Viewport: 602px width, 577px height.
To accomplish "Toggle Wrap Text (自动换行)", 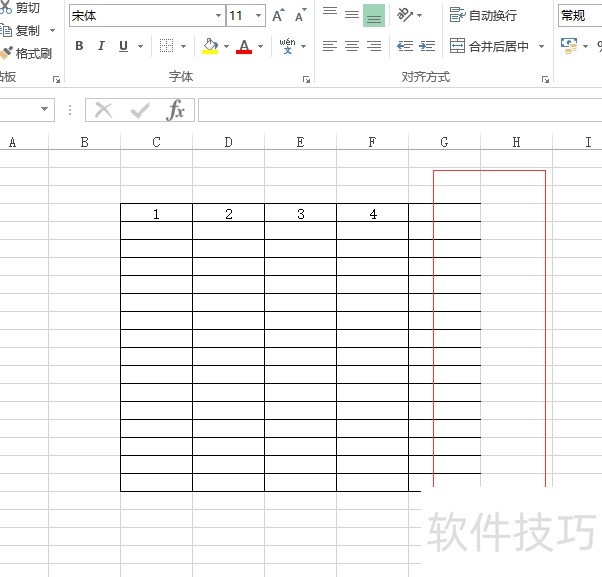I will [x=483, y=15].
